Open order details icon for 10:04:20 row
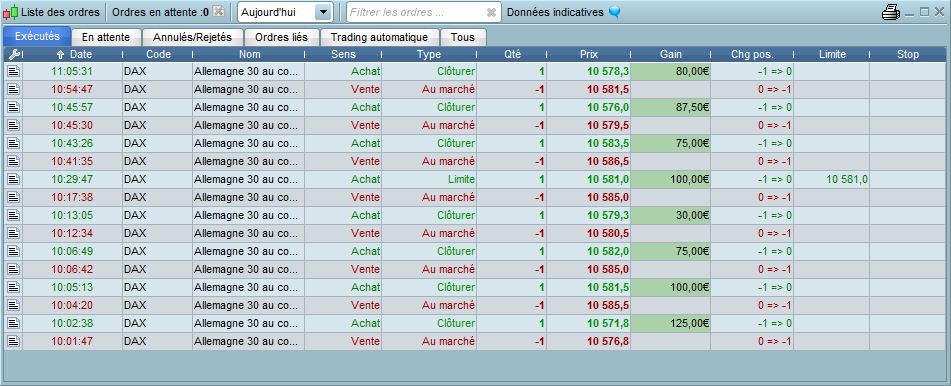Viewport: 951px width, 386px height. click(x=13, y=305)
